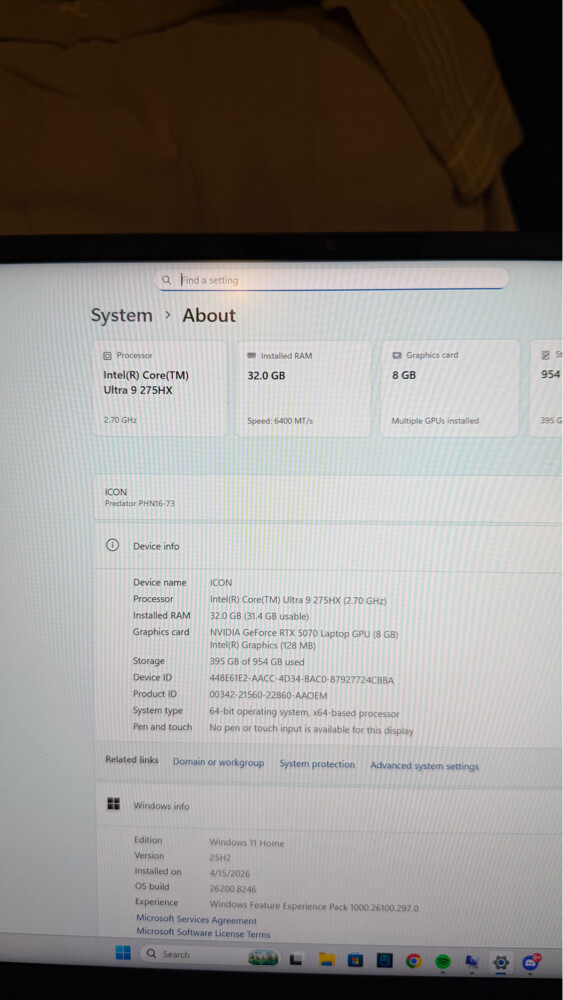
Task: Click the Find a setting search box
Action: click(x=333, y=279)
